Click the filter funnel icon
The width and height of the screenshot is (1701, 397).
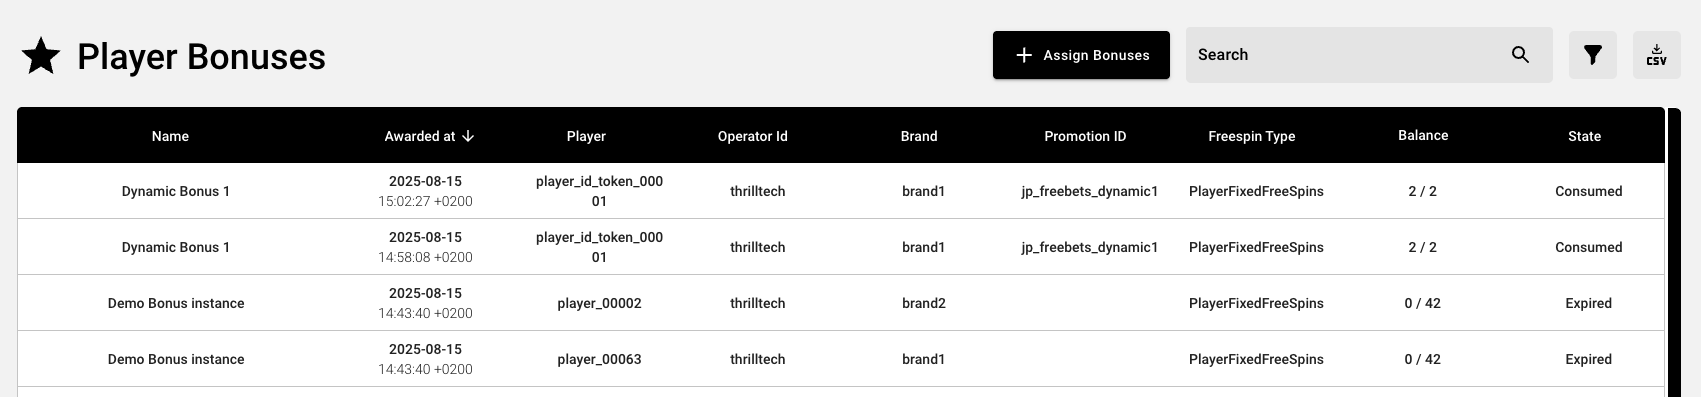[1593, 55]
